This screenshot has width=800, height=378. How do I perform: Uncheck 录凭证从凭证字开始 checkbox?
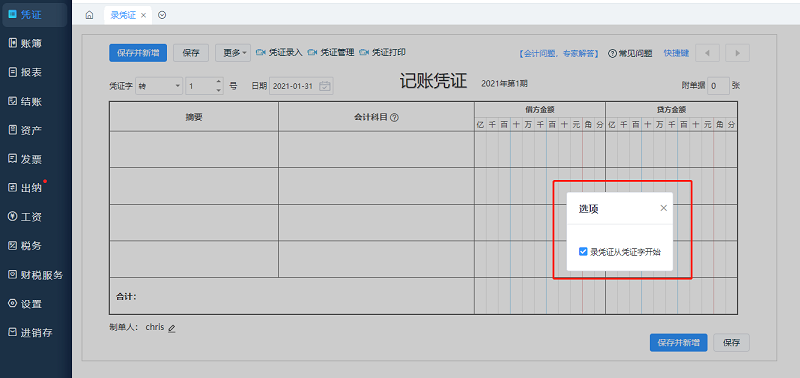(583, 251)
